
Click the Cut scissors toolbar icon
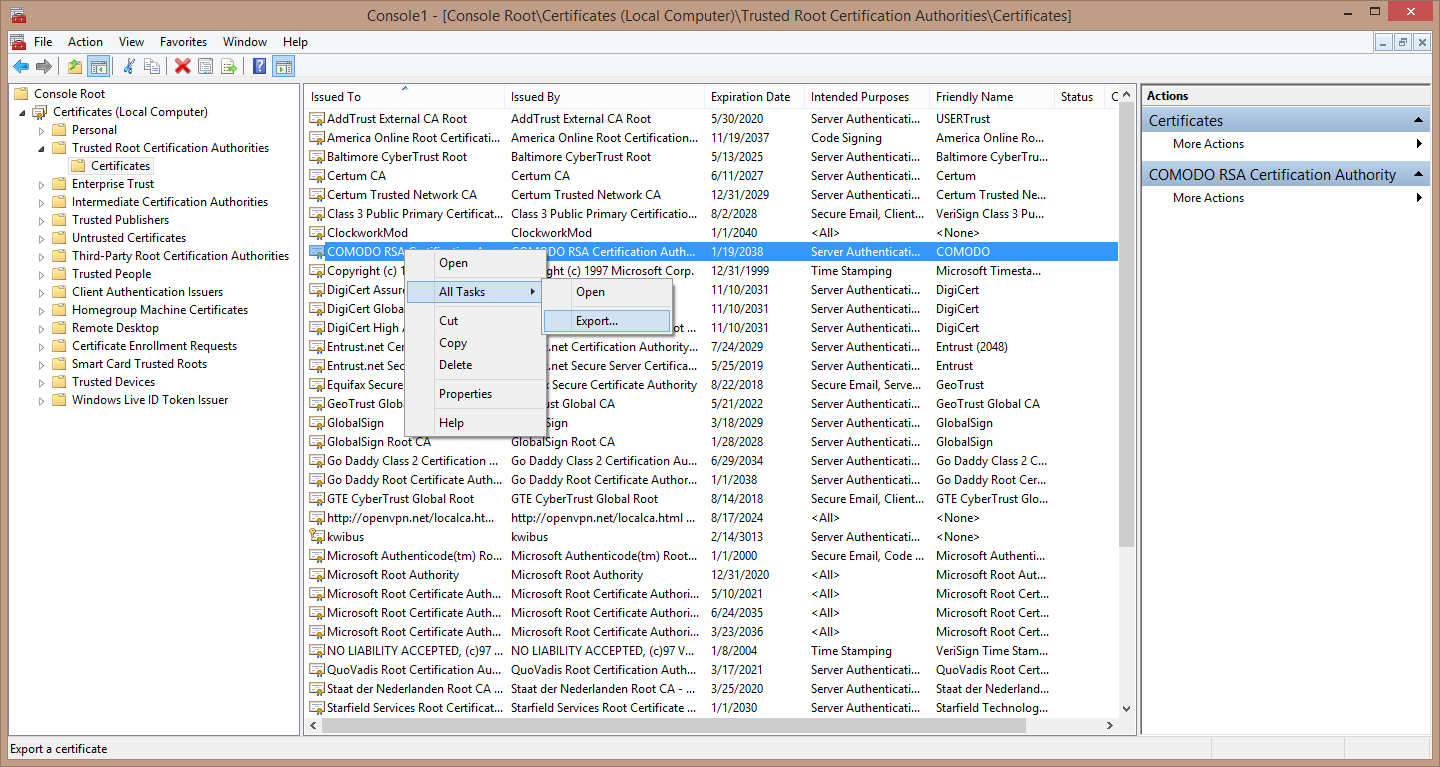tap(129, 66)
